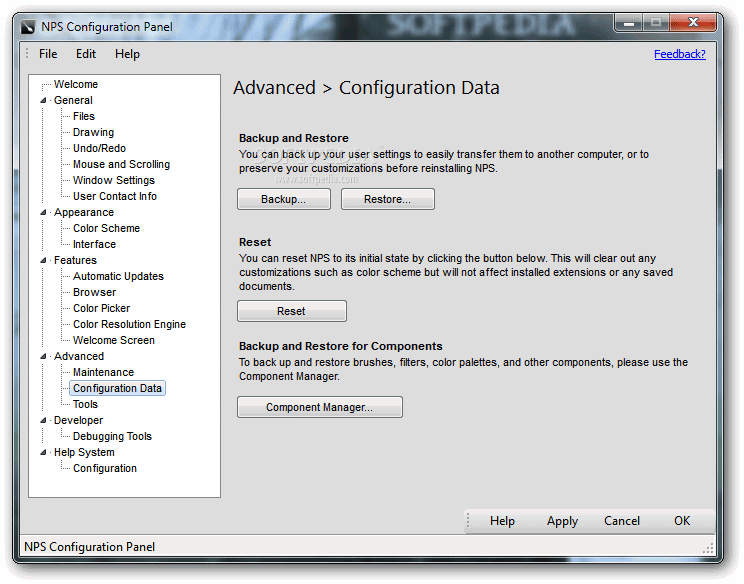Collapse the Developer tree node

click(x=44, y=420)
